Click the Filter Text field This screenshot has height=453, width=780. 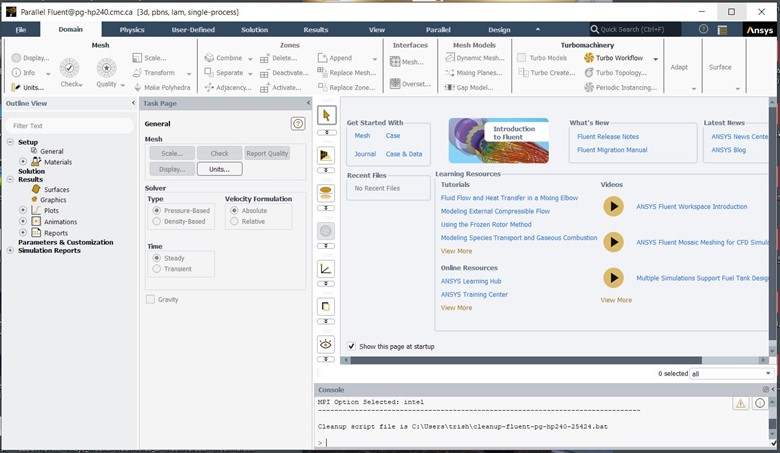tap(70, 126)
